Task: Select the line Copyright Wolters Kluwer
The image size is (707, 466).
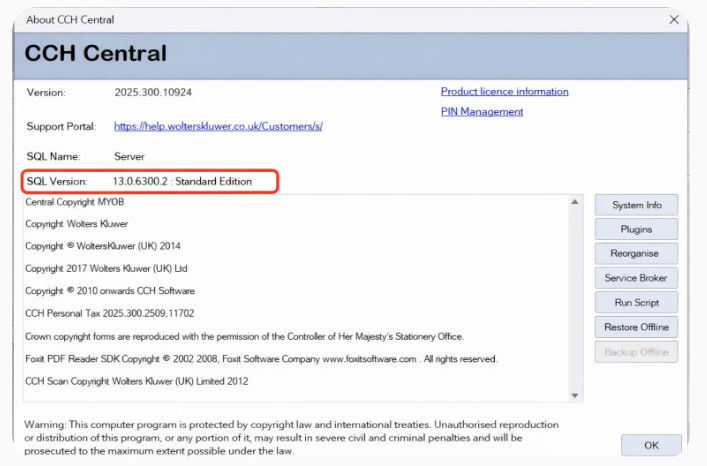Action: tap(77, 224)
